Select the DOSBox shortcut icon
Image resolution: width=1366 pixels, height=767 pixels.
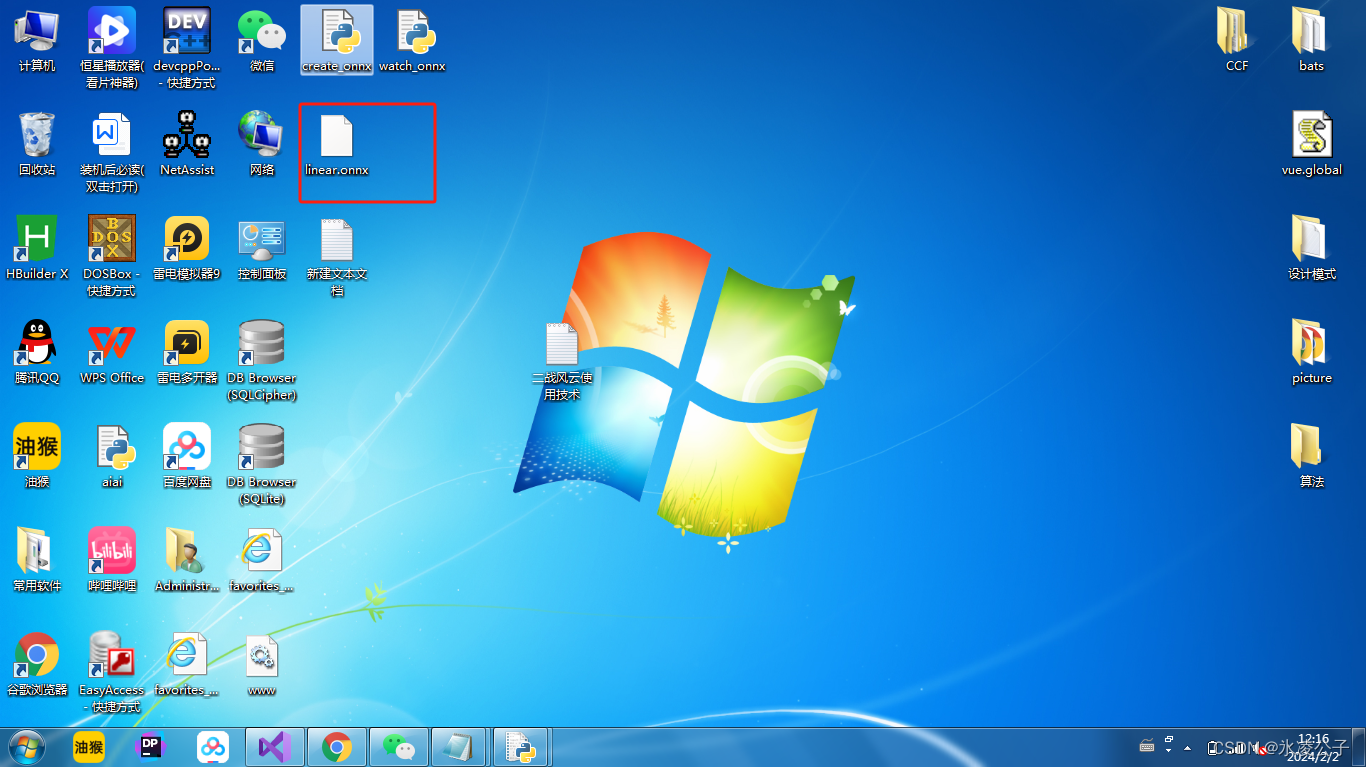(112, 255)
